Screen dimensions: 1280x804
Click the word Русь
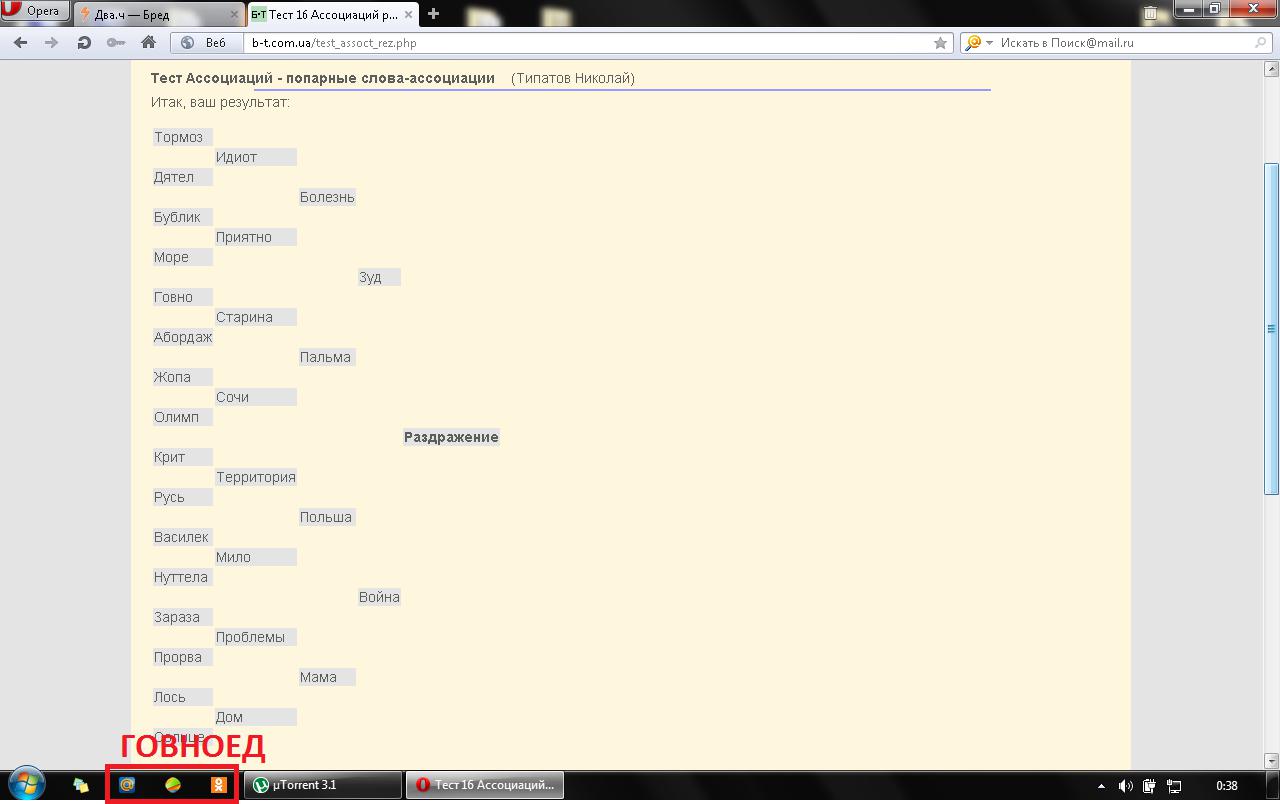[169, 497]
